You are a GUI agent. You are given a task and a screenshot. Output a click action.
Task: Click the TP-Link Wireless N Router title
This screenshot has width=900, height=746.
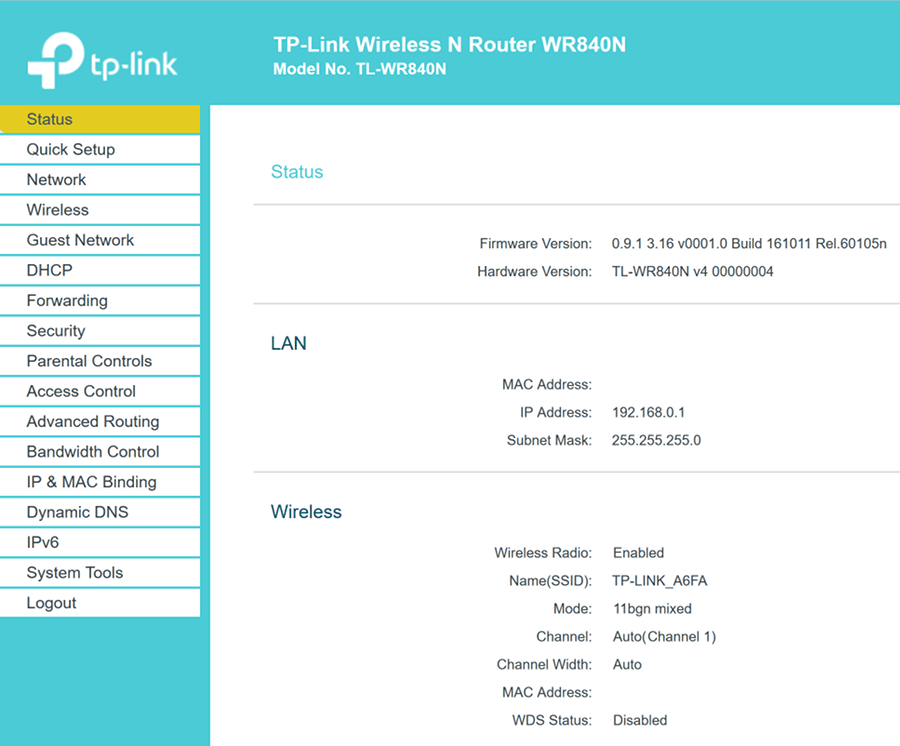449,44
